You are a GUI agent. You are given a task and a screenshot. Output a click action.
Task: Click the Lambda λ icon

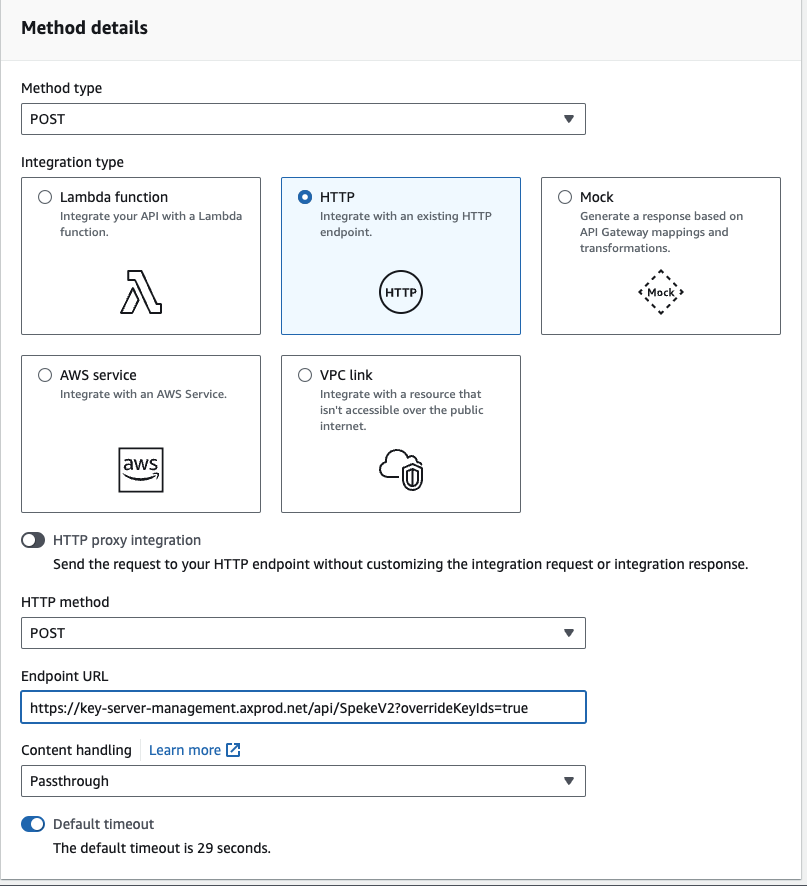point(140,289)
